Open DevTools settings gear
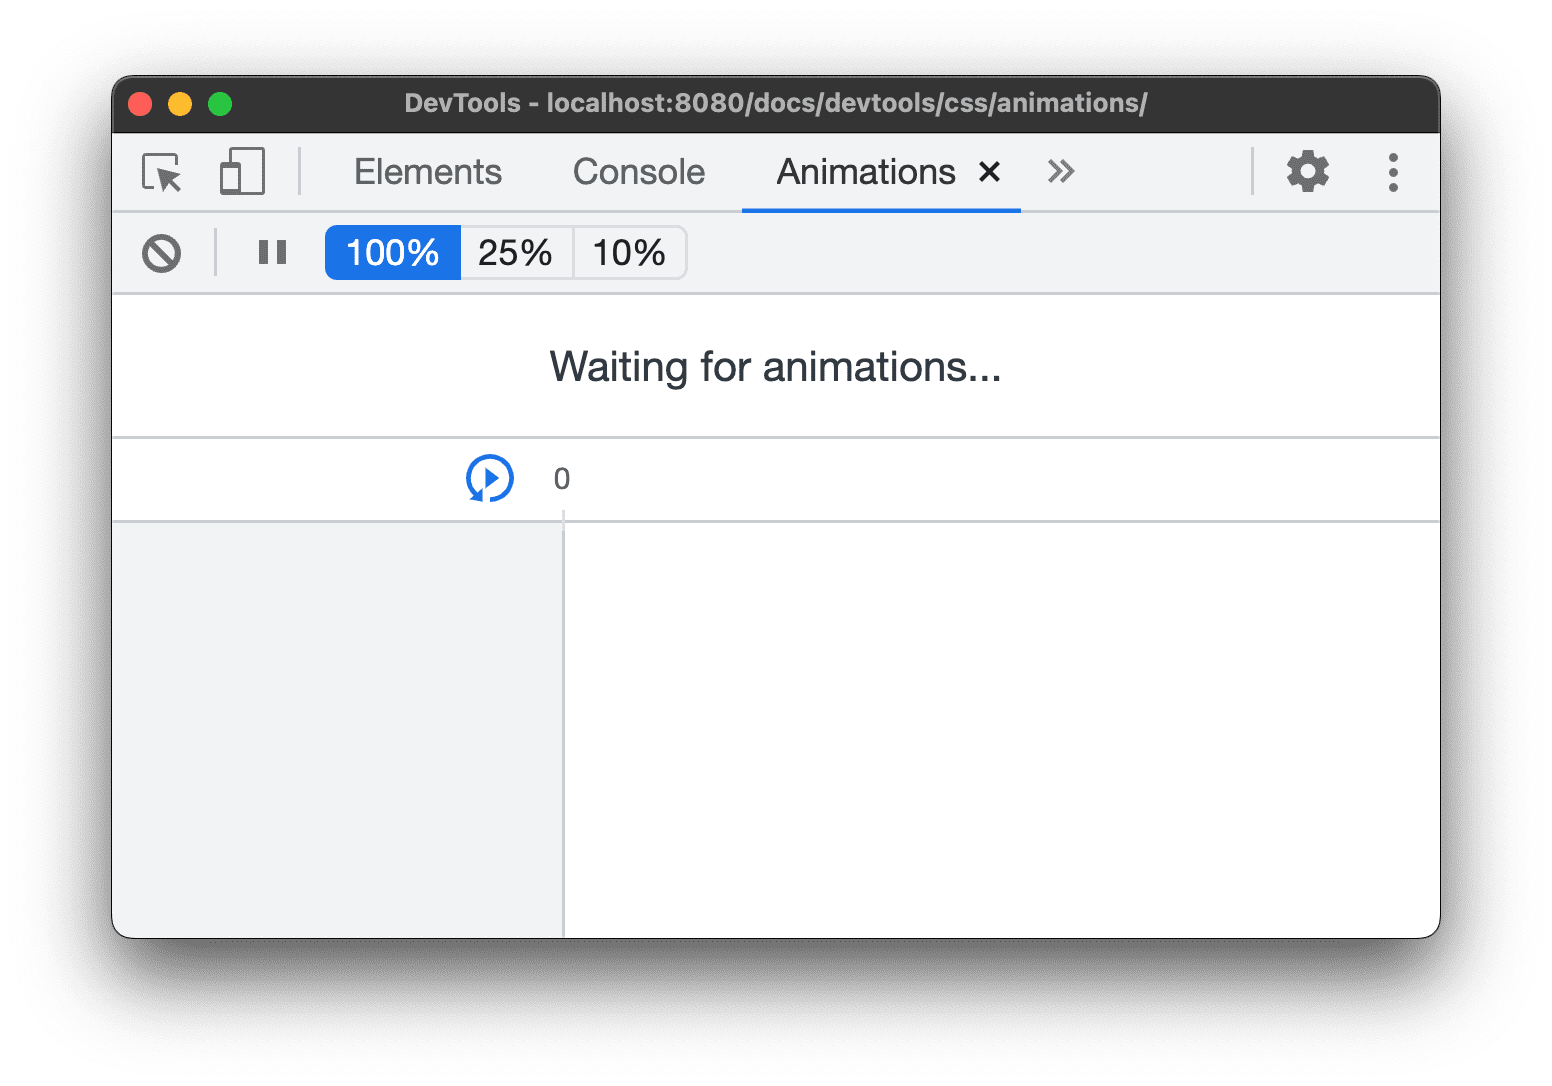The height and width of the screenshot is (1086, 1552). [x=1308, y=172]
